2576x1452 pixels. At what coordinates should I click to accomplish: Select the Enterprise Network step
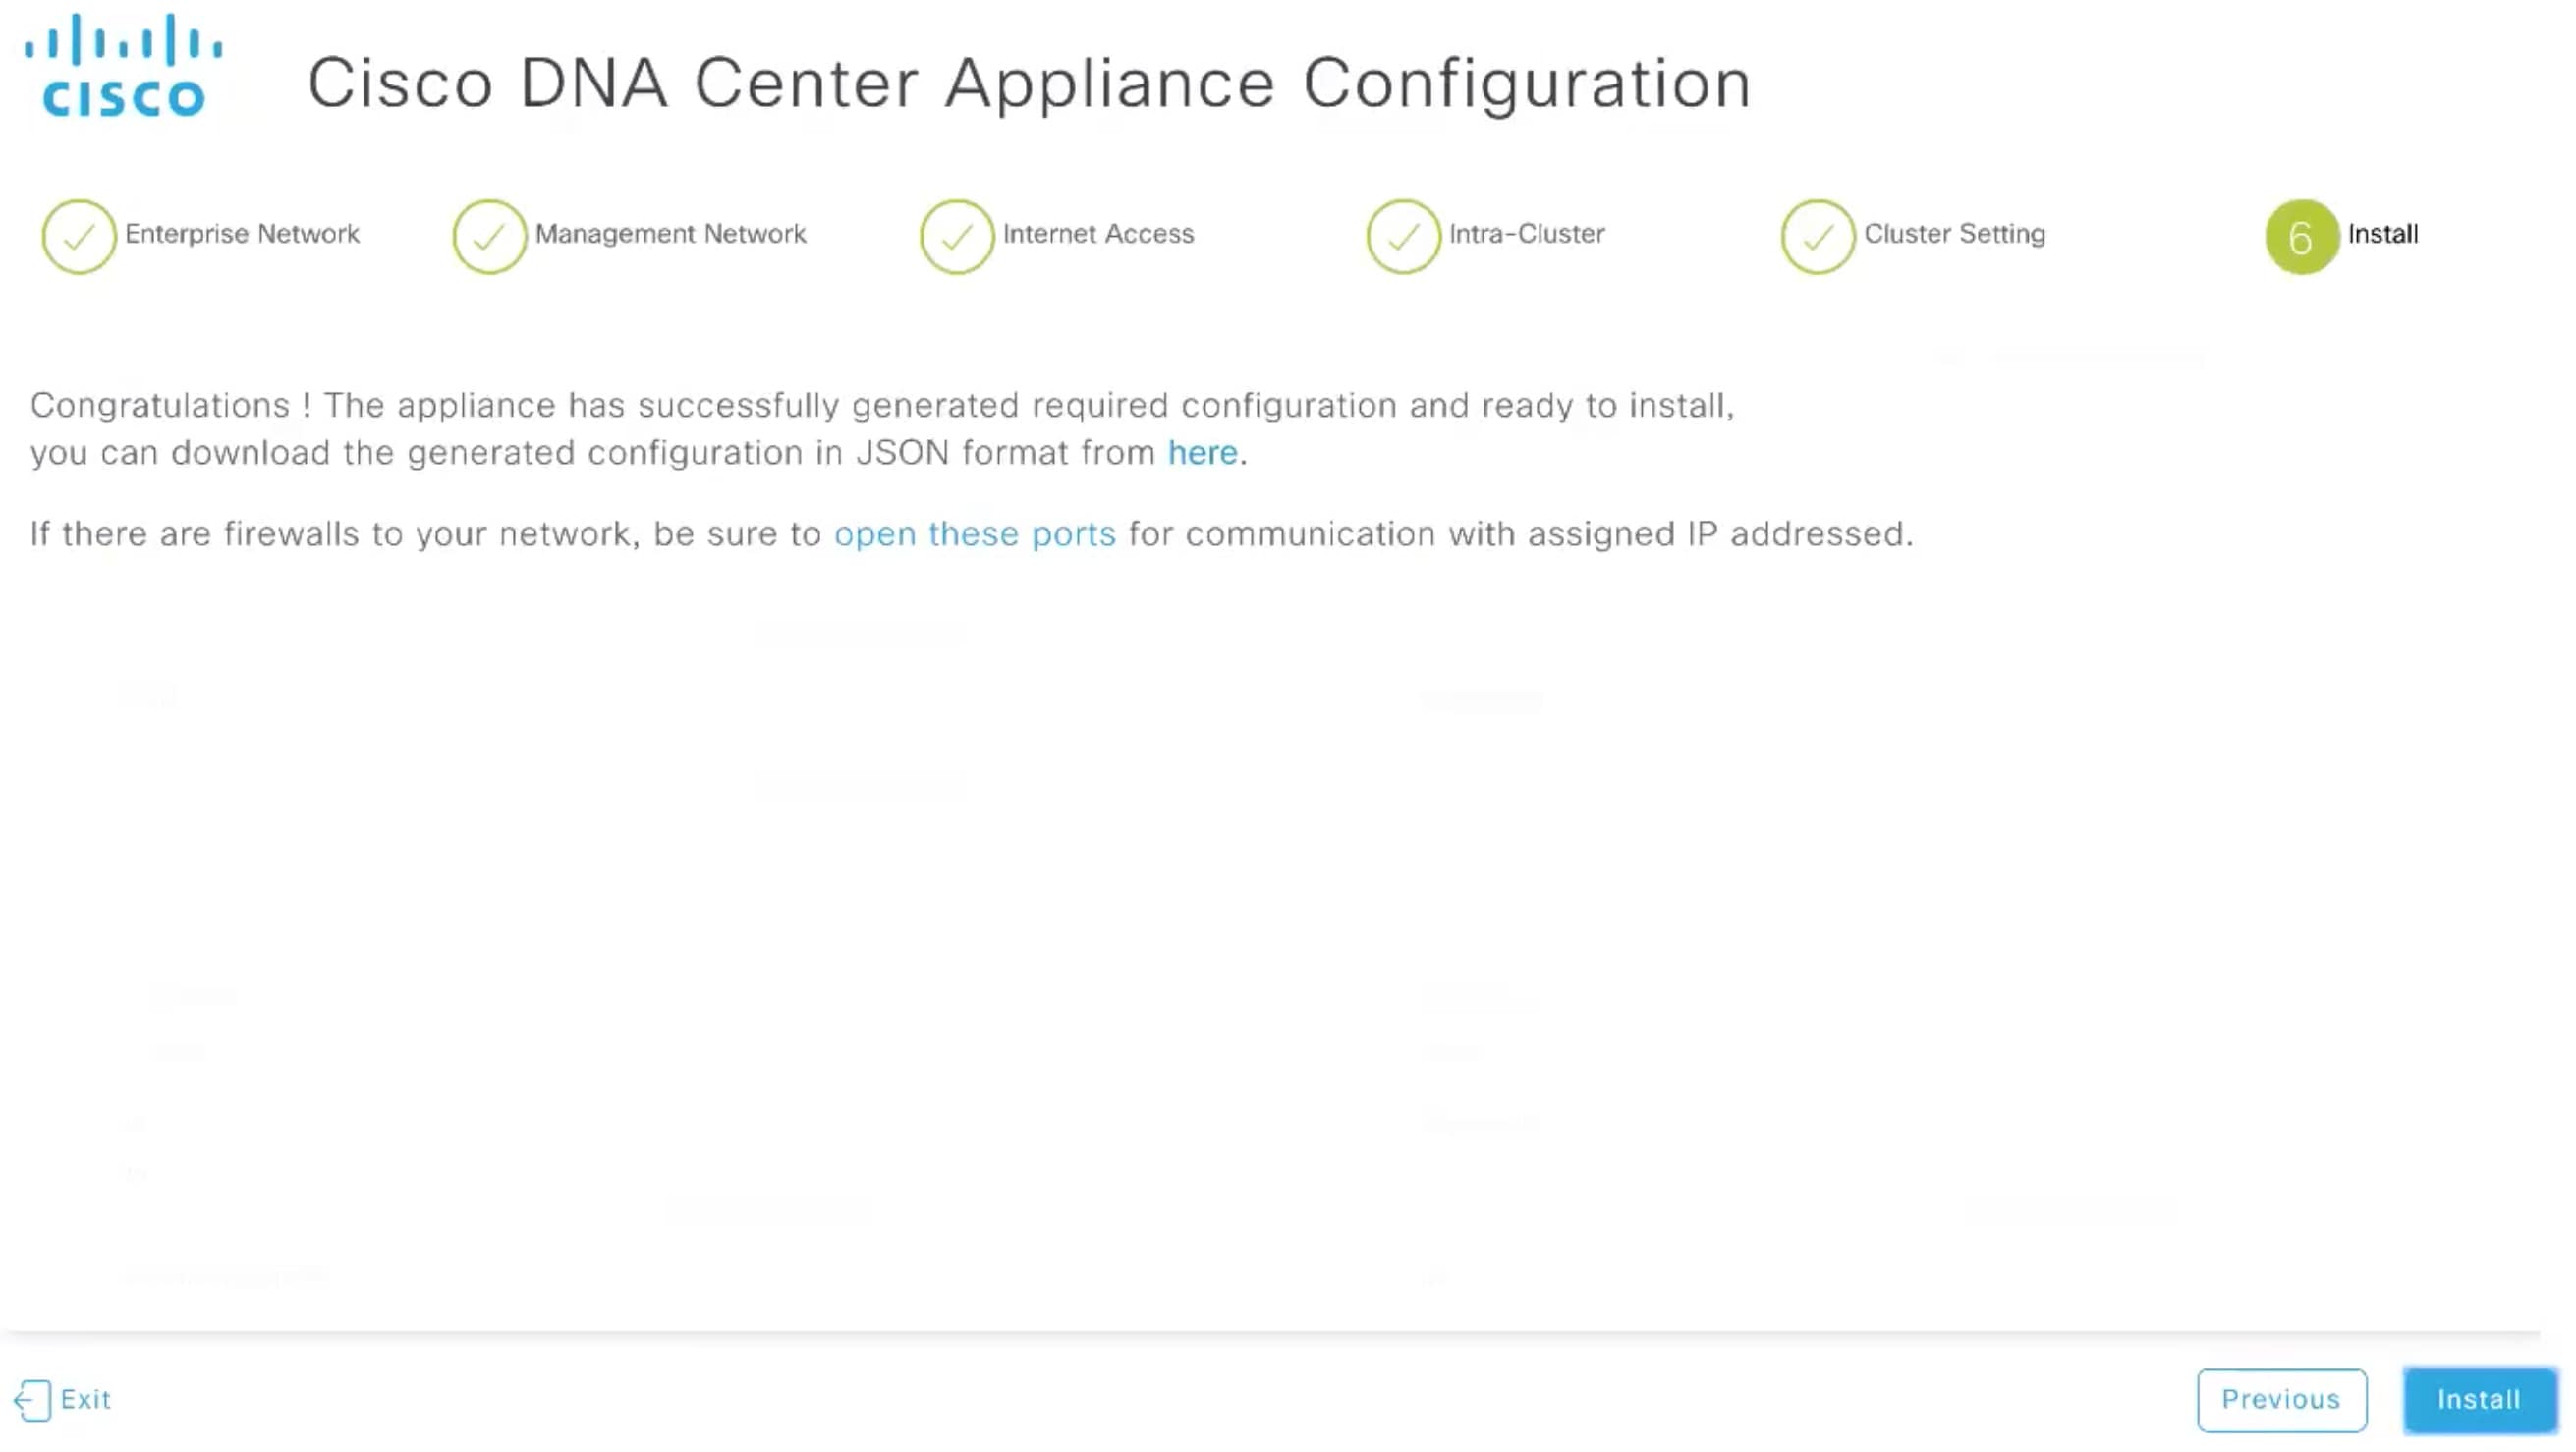[240, 234]
